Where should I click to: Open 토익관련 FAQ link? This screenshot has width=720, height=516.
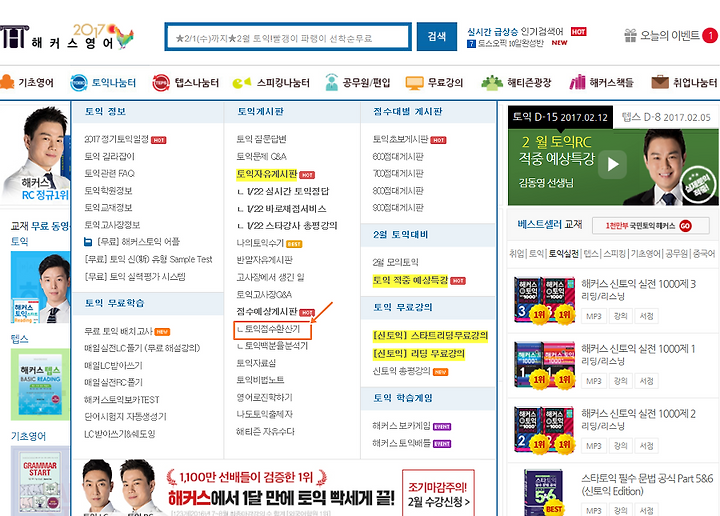[x=109, y=174]
